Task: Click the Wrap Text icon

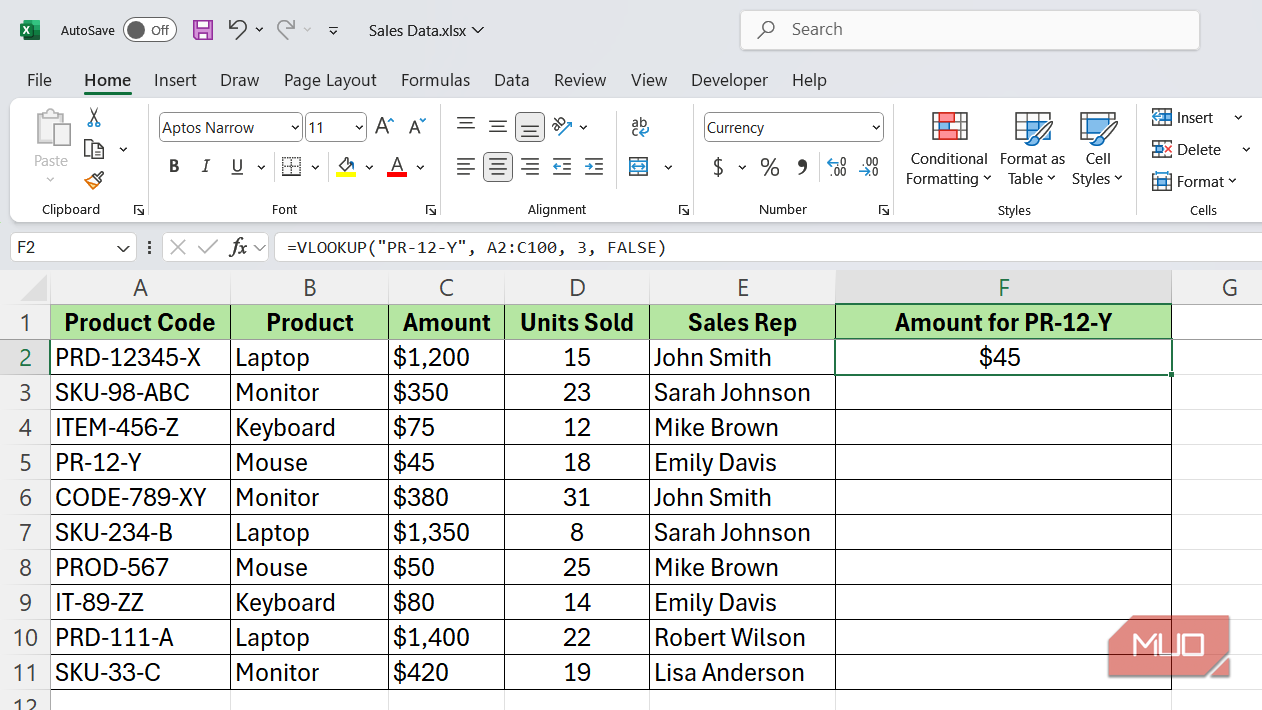Action: 640,127
